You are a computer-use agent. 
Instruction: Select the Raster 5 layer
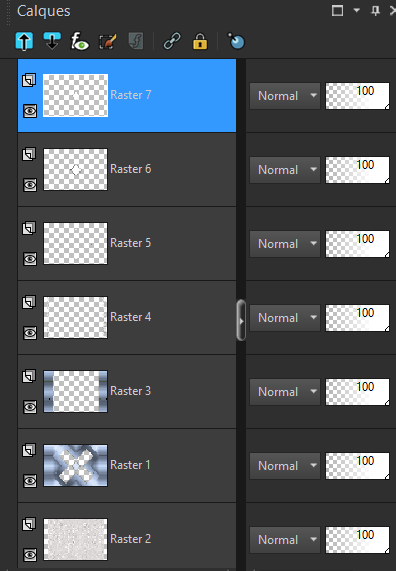click(127, 243)
